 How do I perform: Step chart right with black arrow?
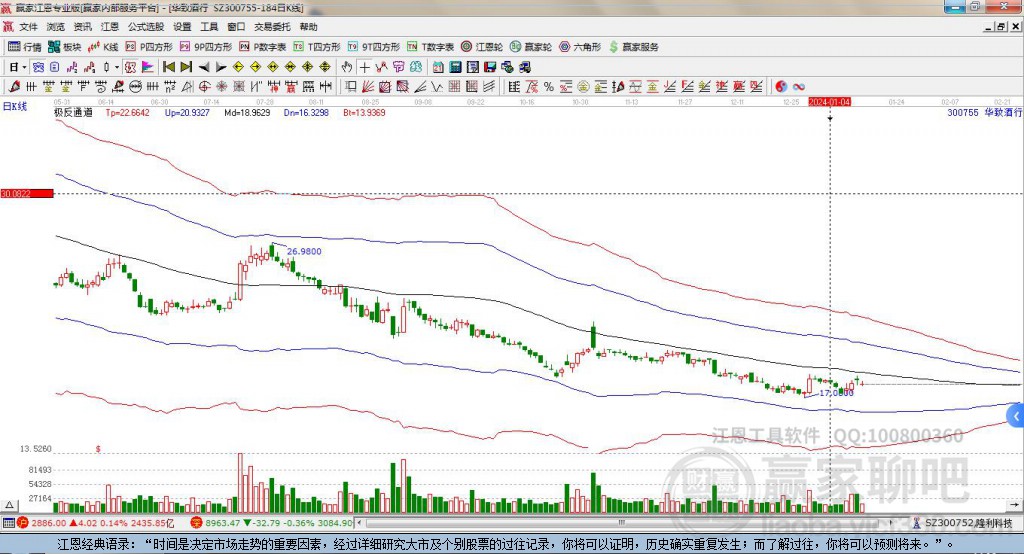[221, 67]
